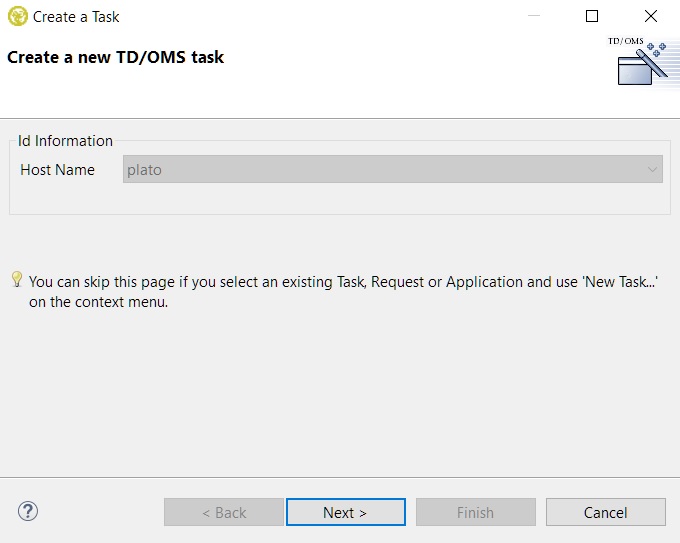Viewport: 680px width, 543px height.
Task: Click the Create a Task window icon
Action: (17, 16)
